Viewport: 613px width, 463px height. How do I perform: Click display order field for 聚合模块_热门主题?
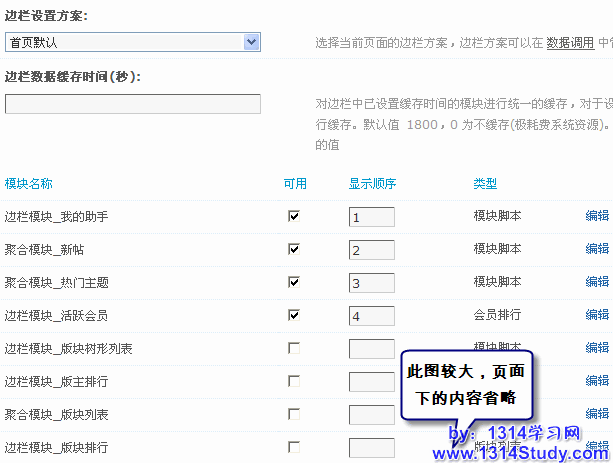(x=371, y=283)
